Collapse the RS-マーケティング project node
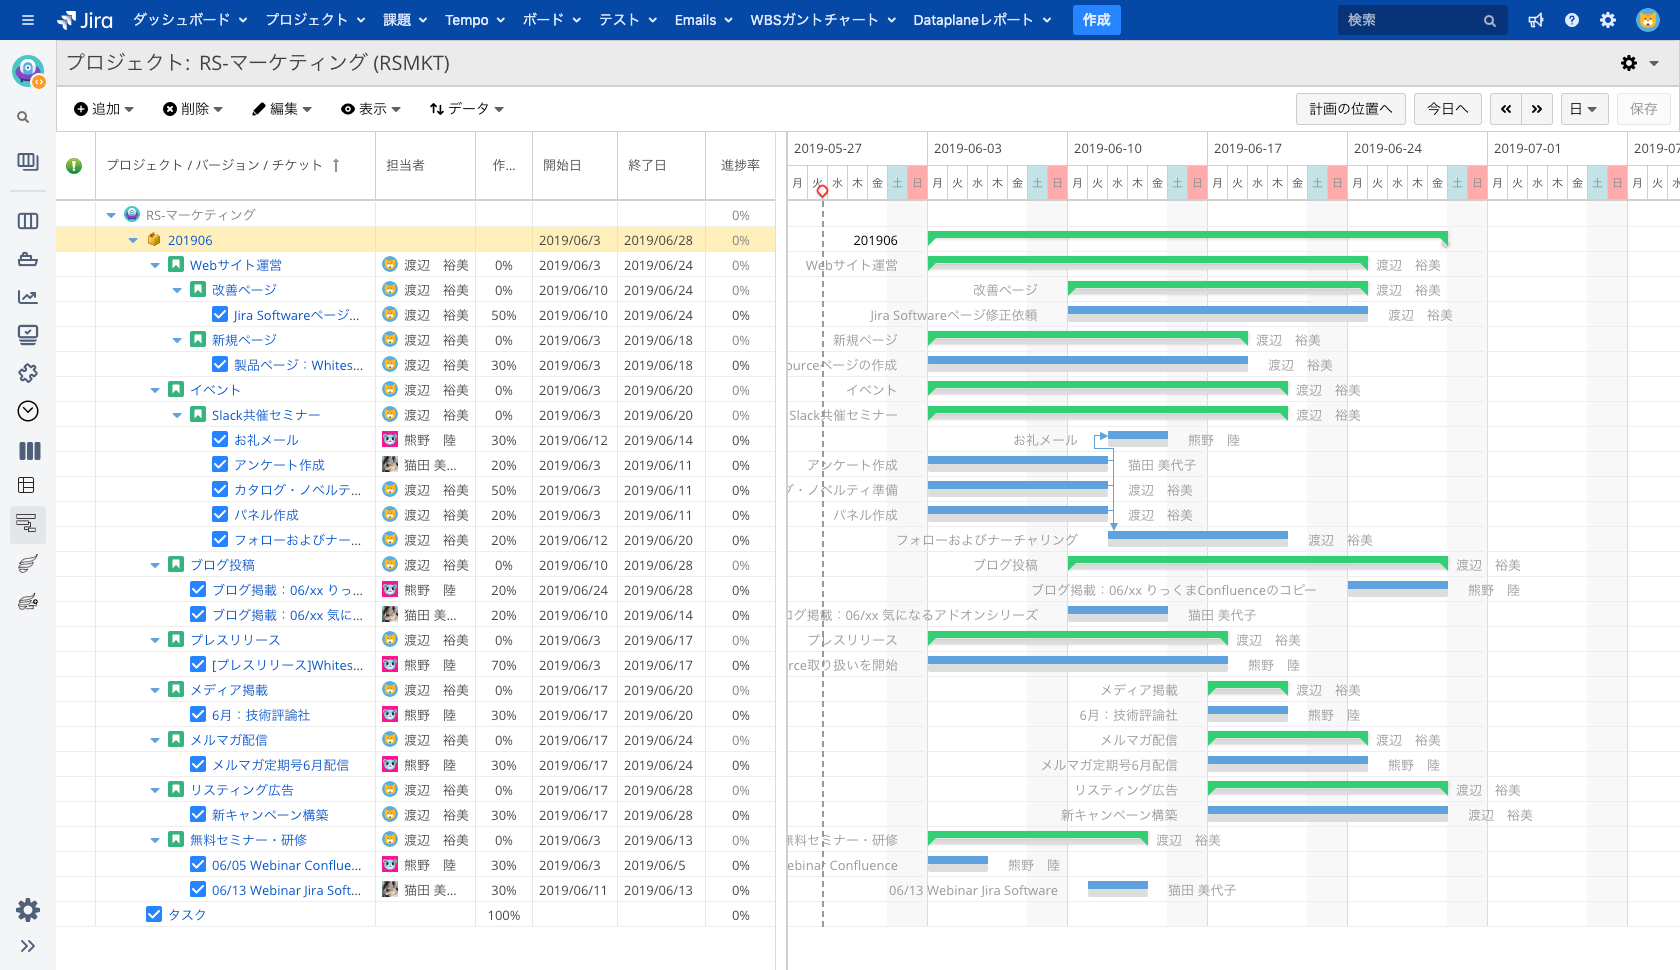This screenshot has width=1680, height=970. point(111,215)
